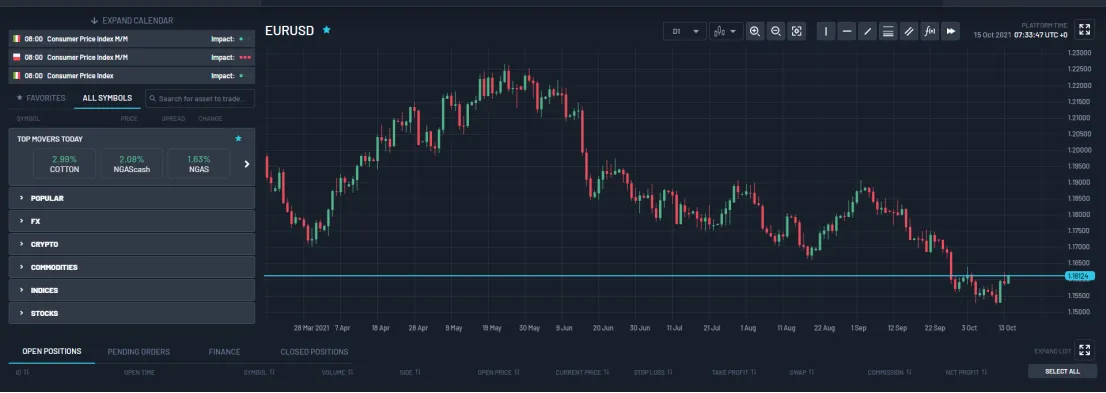This screenshot has height=393, width=1106.
Task: Switch to the All Symbols tab
Action: 107,98
